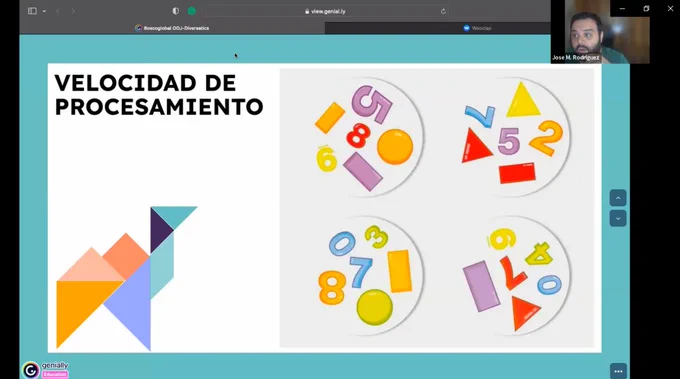
Task: Switch to Boscoglobal ODJ-Diversatics tab
Action: pos(172,28)
